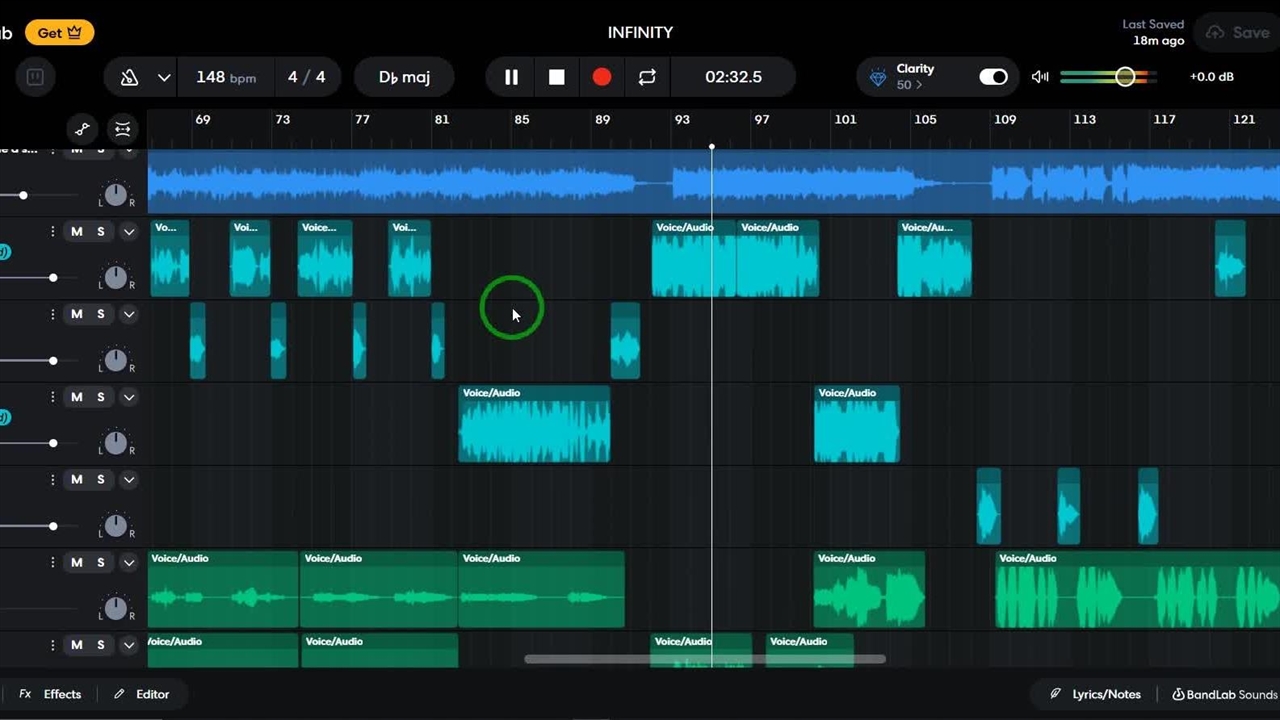Click the automation curve icon above tracks
The height and width of the screenshot is (720, 1280).
tap(83, 129)
